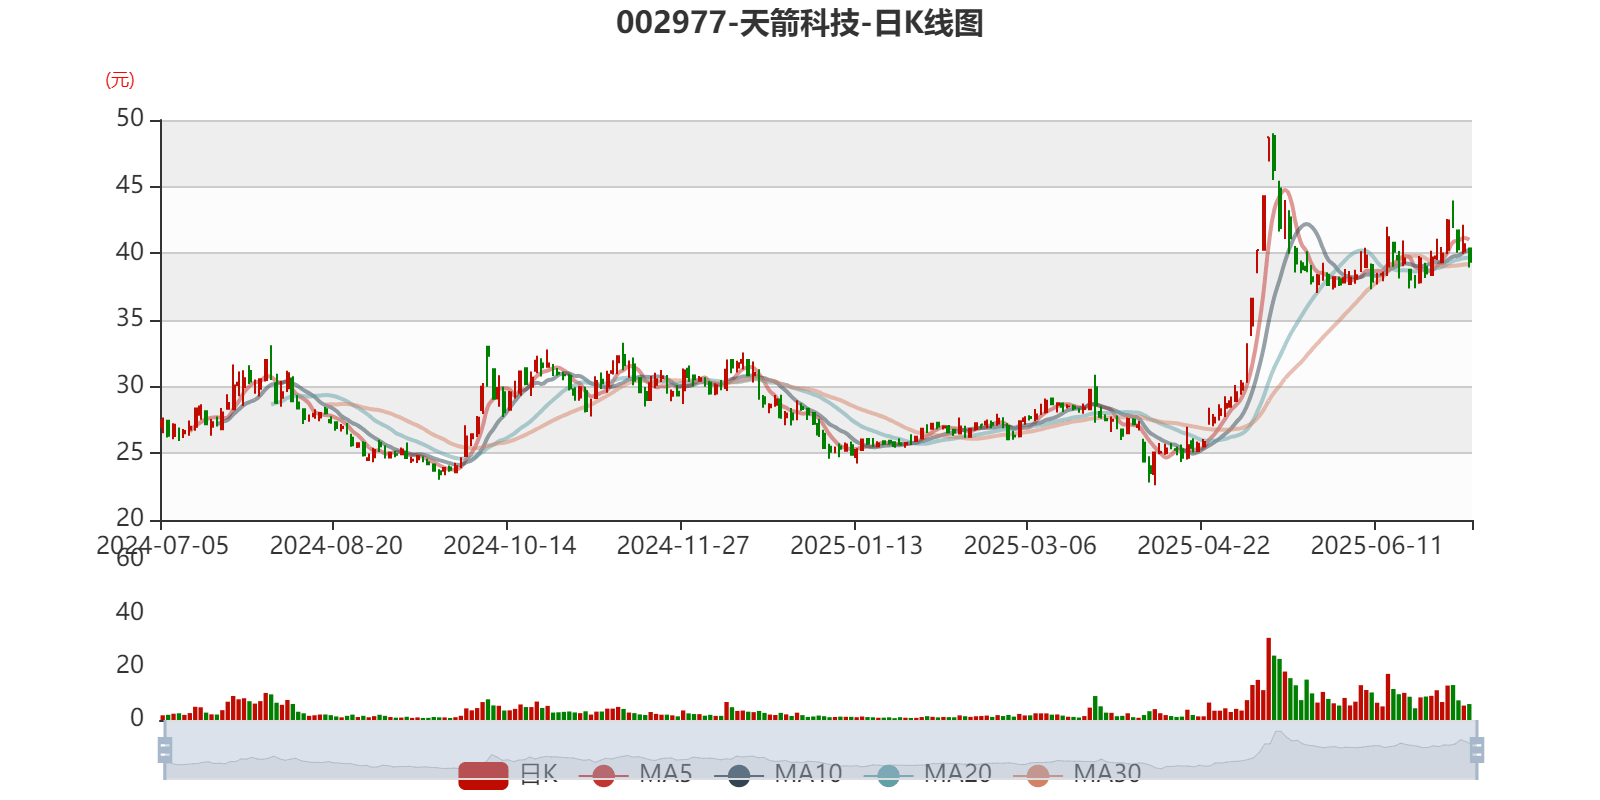The image size is (1600, 800).
Task: Click the 2025-06-11 date axis label
Action: [x=1377, y=546]
